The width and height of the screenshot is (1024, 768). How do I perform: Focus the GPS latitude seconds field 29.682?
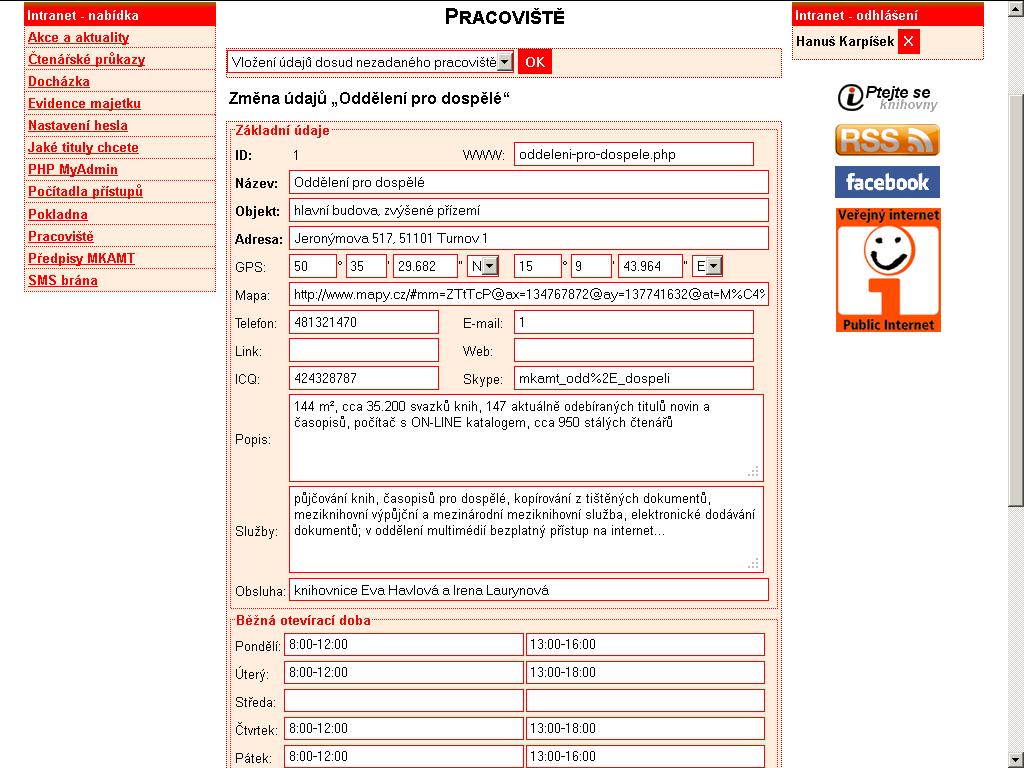(425, 266)
